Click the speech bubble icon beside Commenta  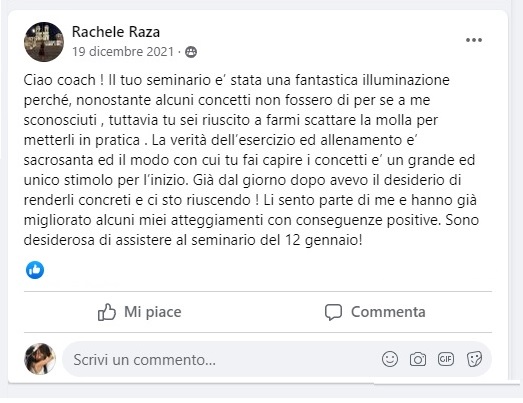pyautogui.click(x=333, y=312)
